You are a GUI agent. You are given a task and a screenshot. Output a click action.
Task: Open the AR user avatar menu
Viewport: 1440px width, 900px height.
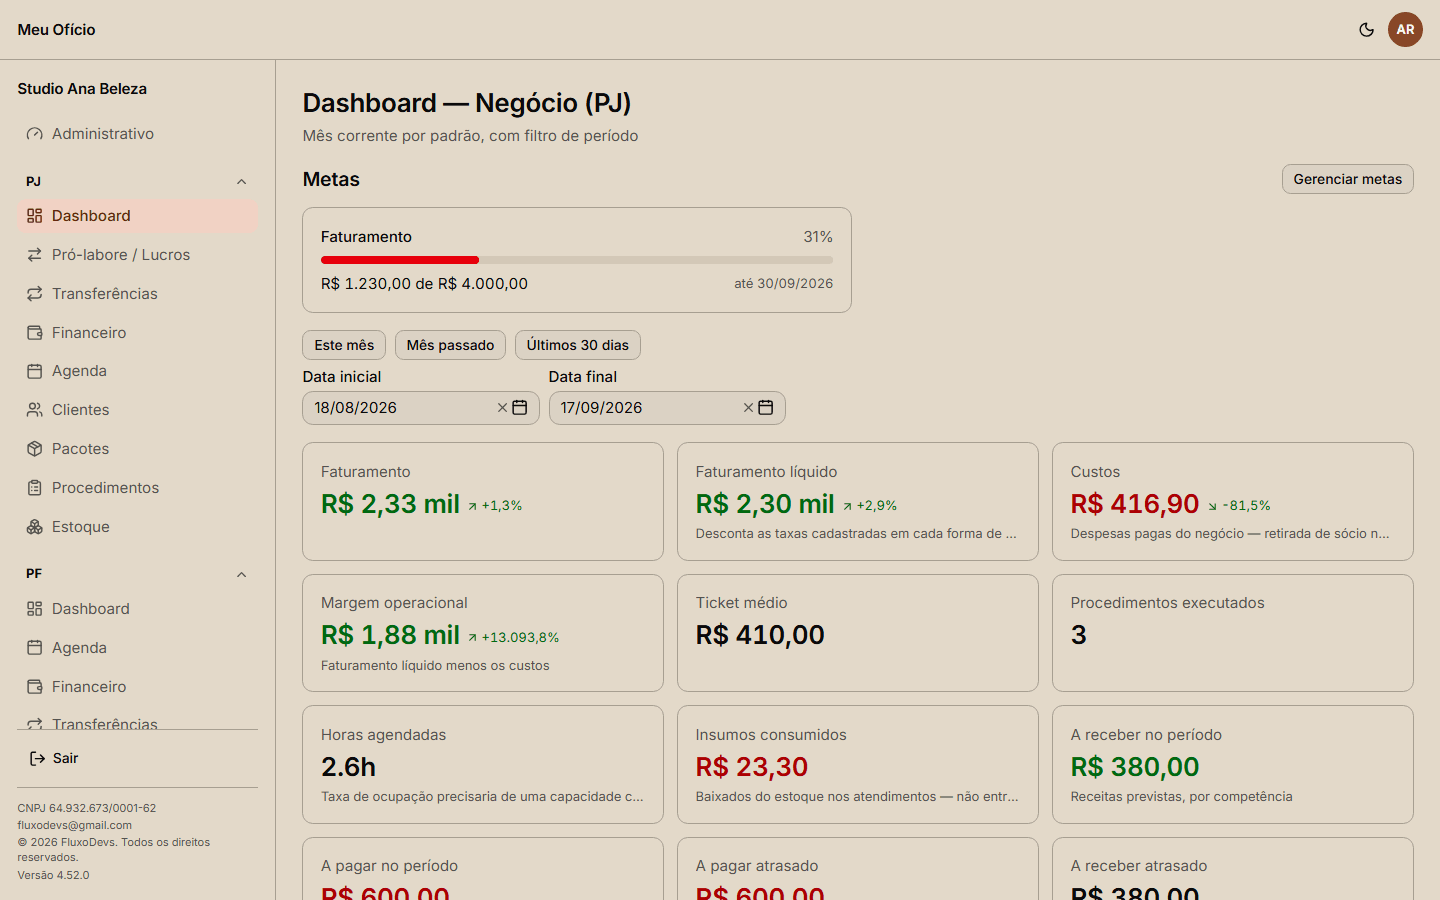pos(1405,30)
